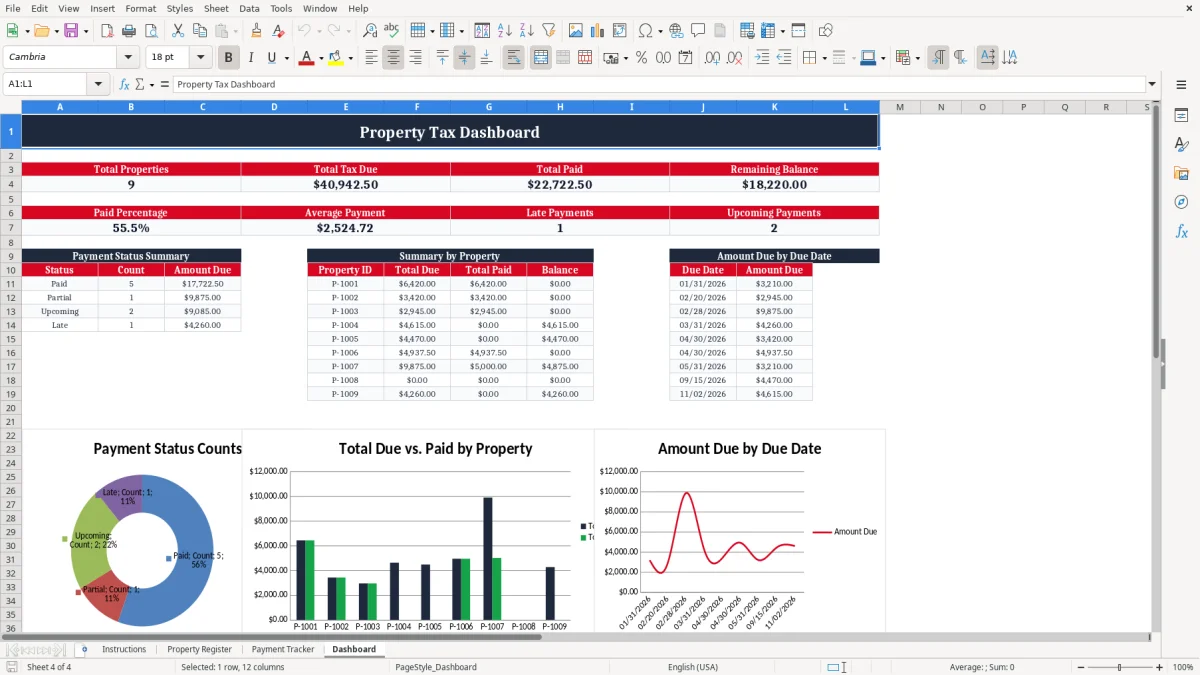The height and width of the screenshot is (675, 1200).
Task: Apply yellow background color swatch
Action: pos(336,58)
